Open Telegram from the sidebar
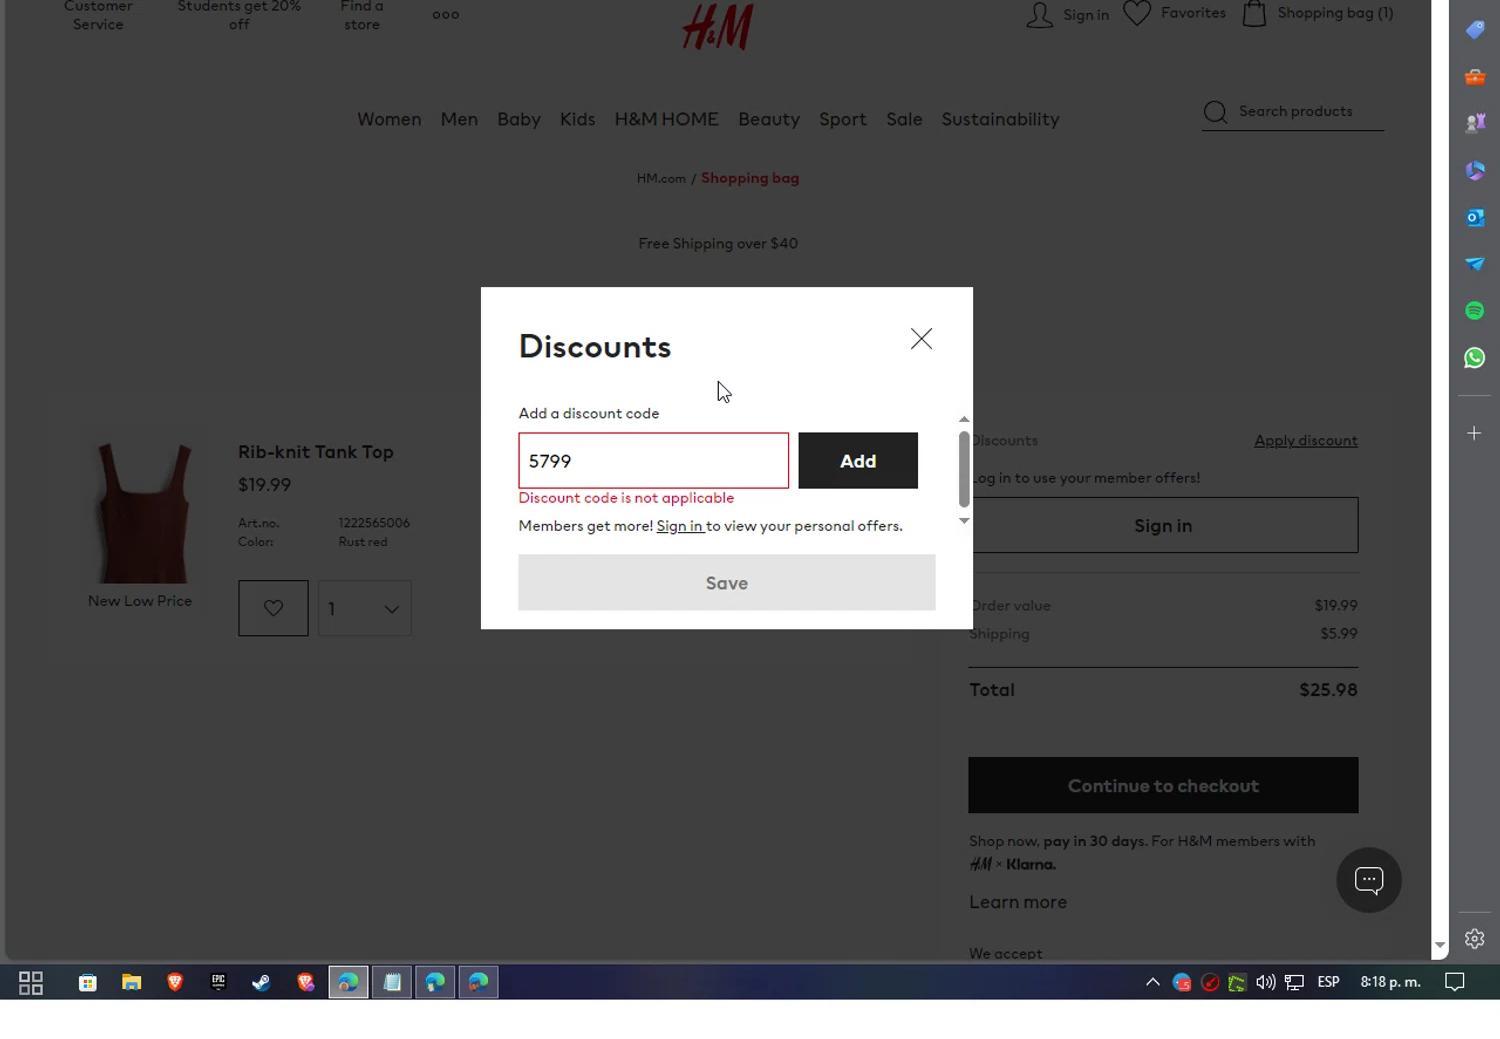Screen dimensions: 1500x1039 click(1474, 263)
